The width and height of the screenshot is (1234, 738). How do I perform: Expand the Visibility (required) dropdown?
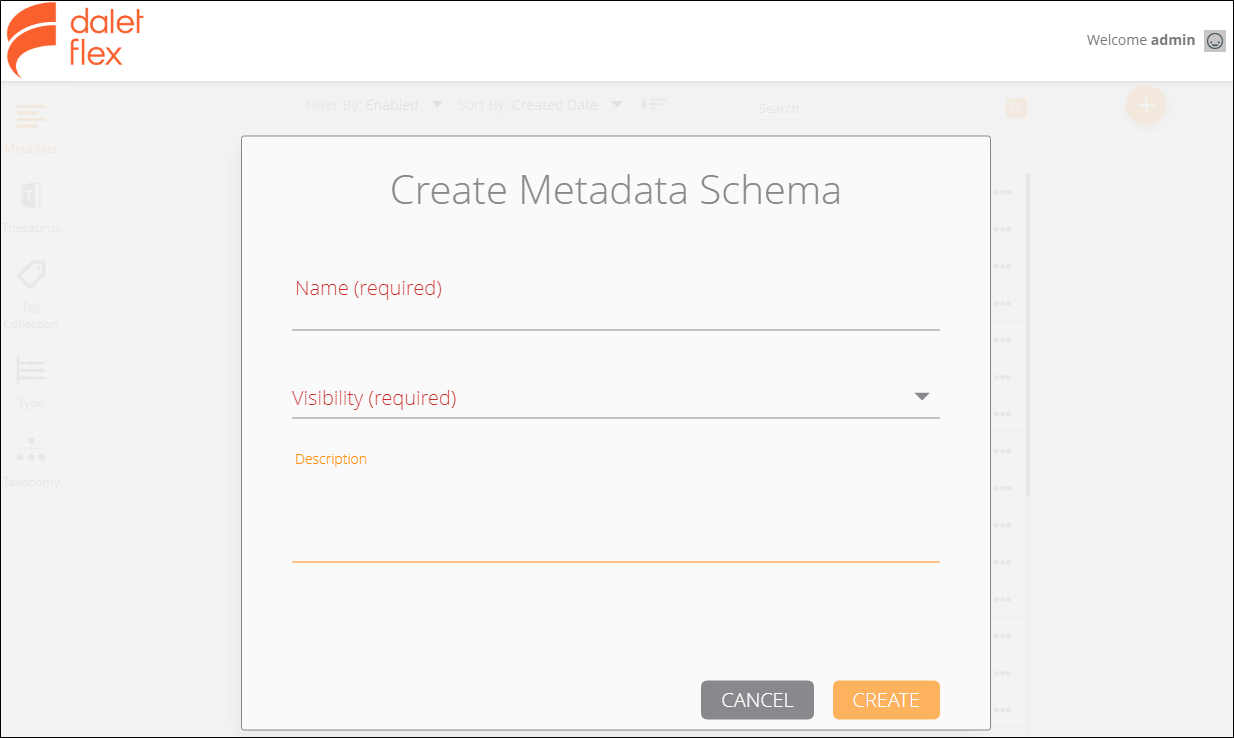[x=615, y=397]
